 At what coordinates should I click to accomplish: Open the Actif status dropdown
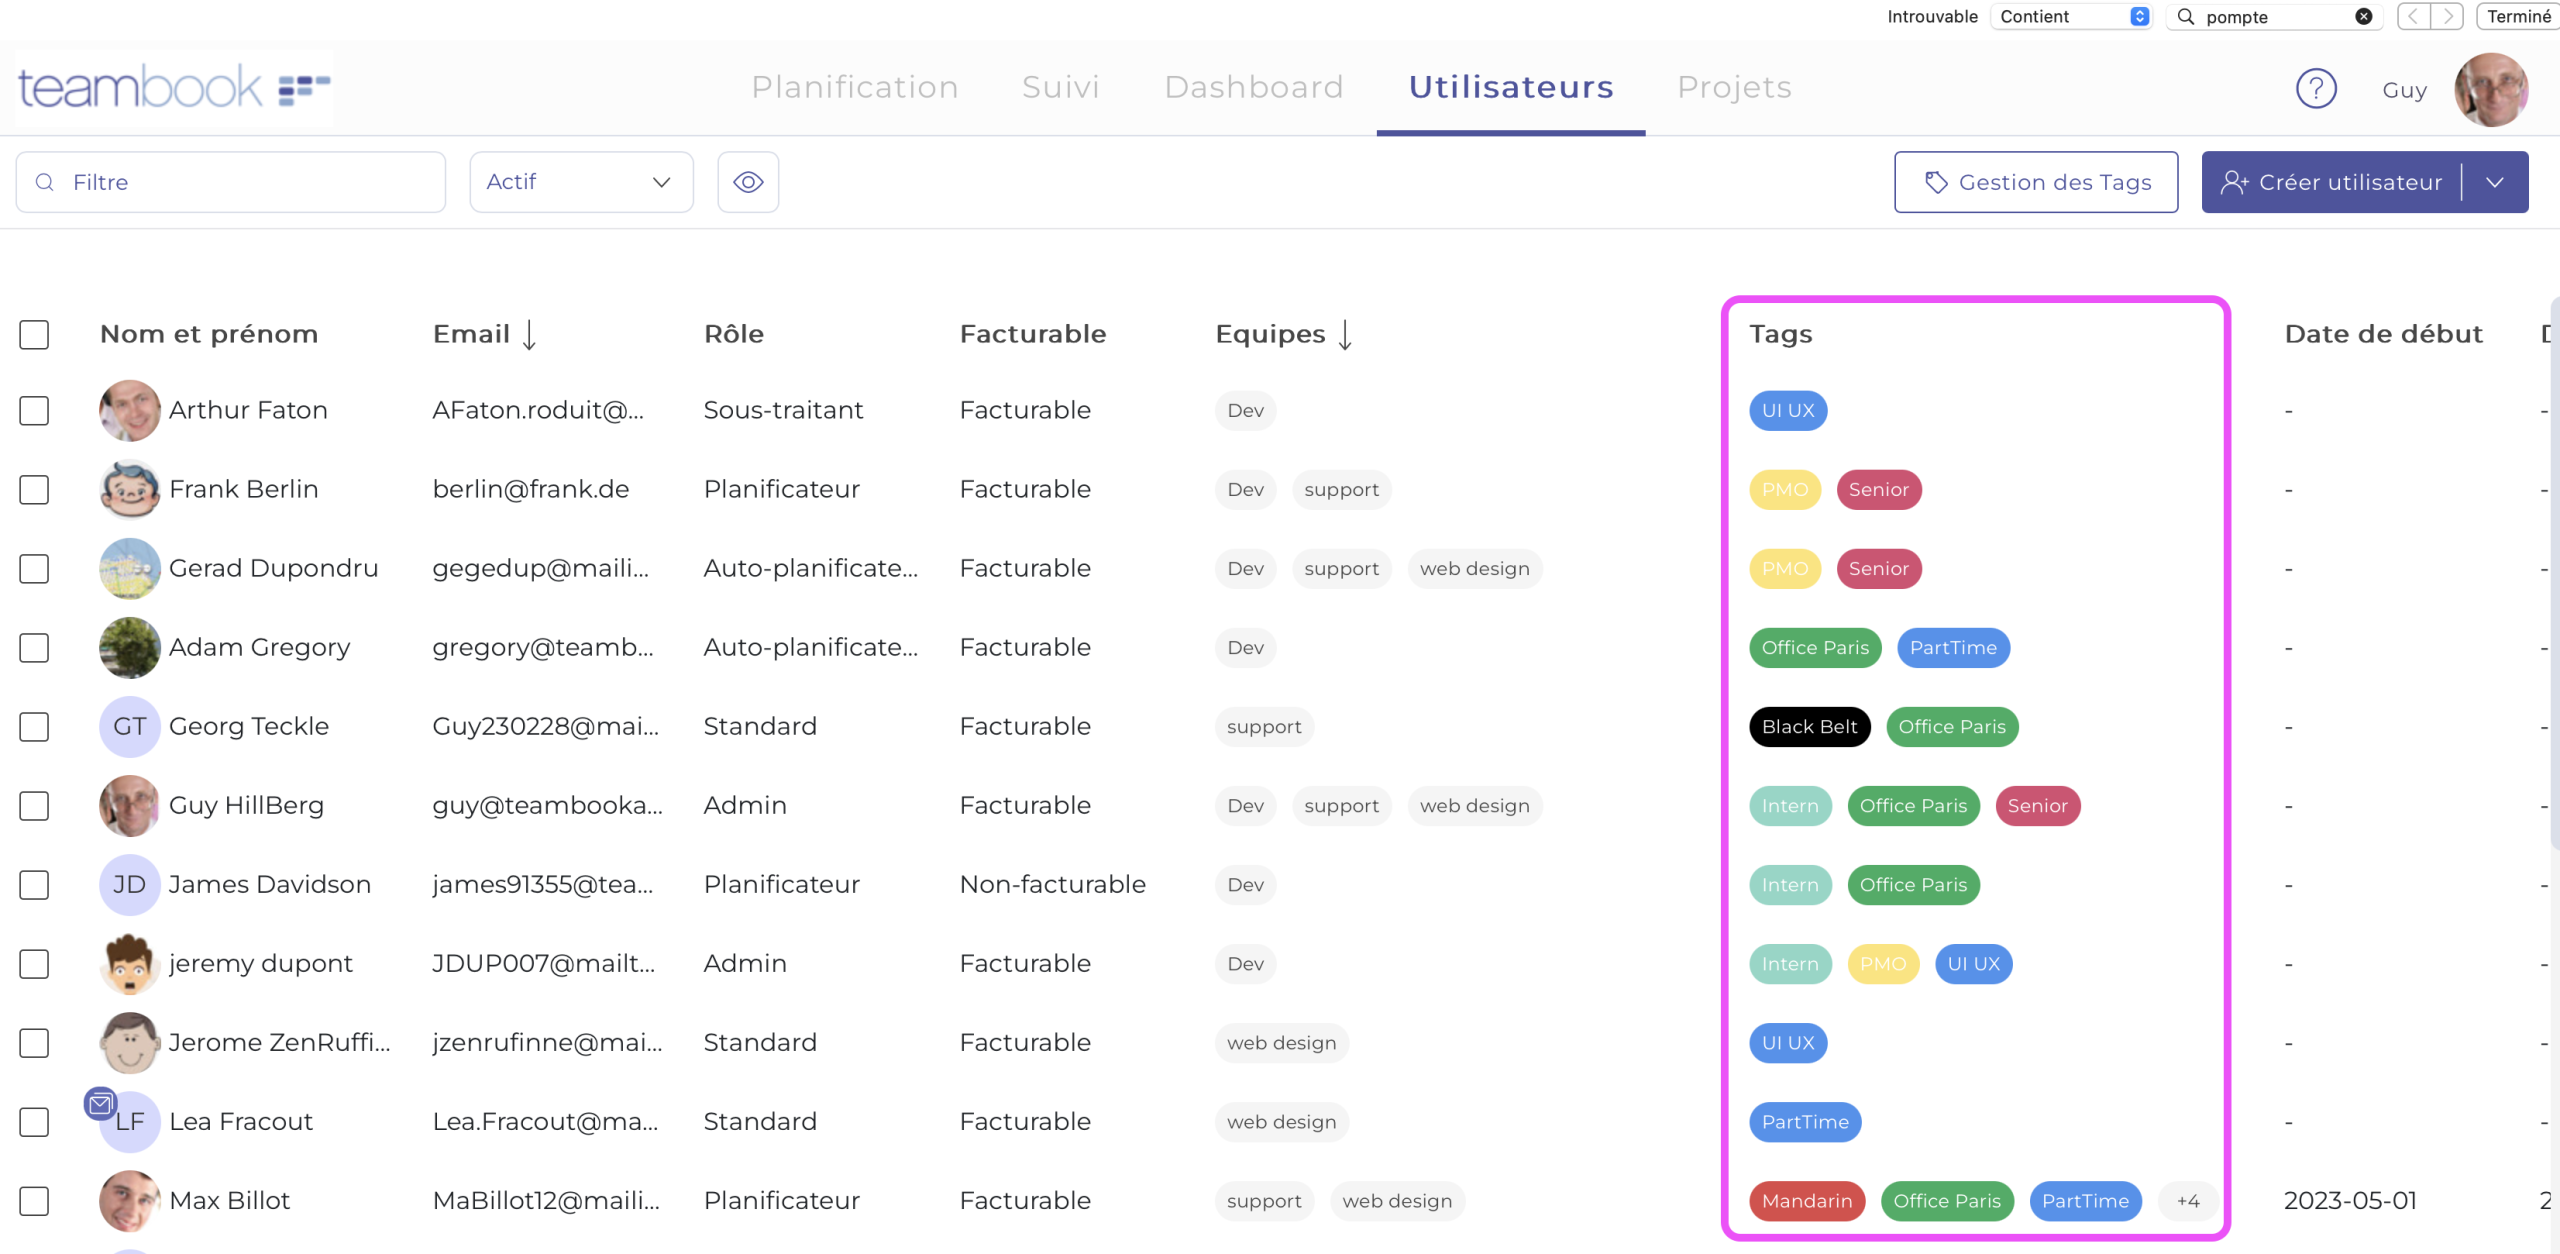coord(581,182)
